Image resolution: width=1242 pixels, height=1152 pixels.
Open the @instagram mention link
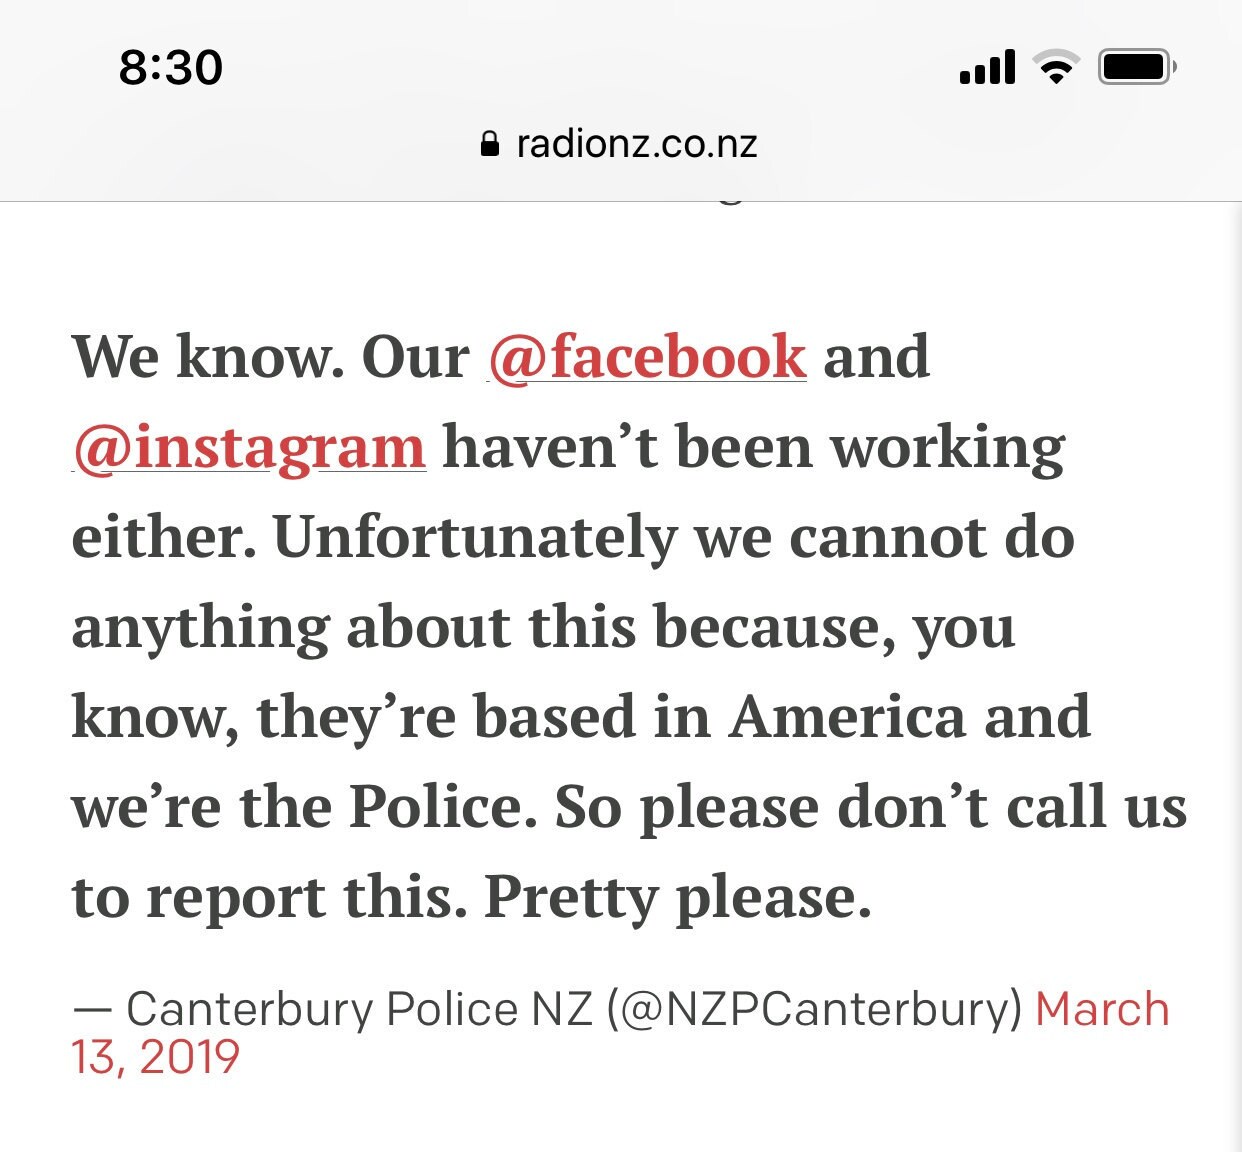tap(249, 448)
